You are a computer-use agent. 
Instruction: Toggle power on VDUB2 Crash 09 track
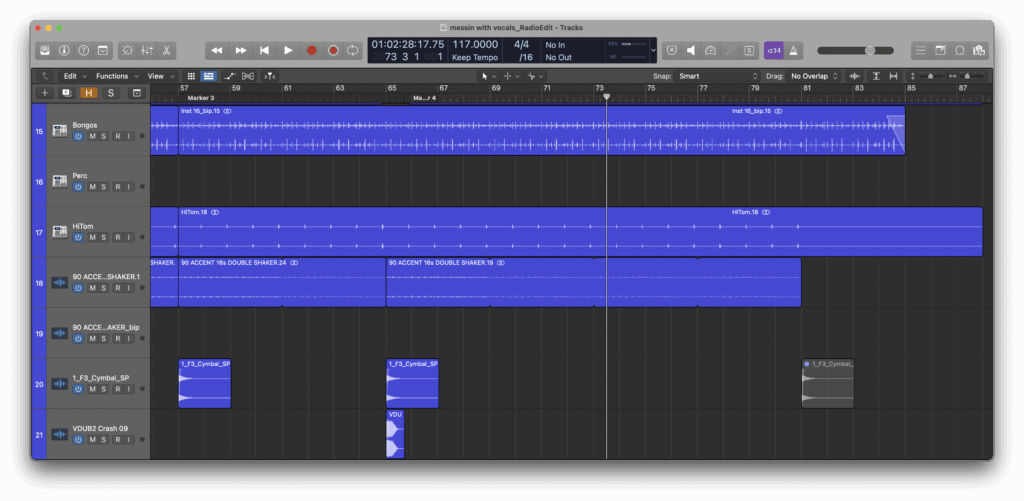click(78, 440)
